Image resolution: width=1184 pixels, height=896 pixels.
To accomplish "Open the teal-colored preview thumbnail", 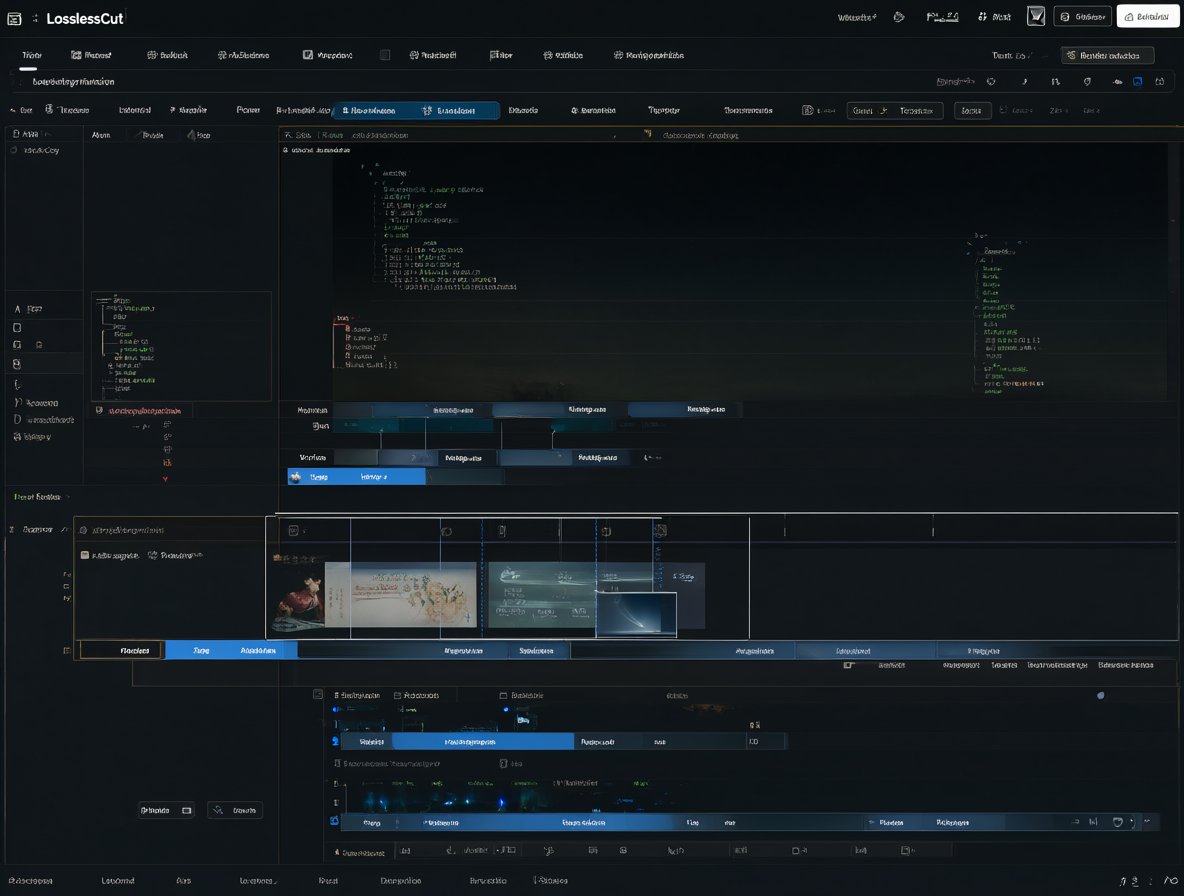I will click(541, 595).
